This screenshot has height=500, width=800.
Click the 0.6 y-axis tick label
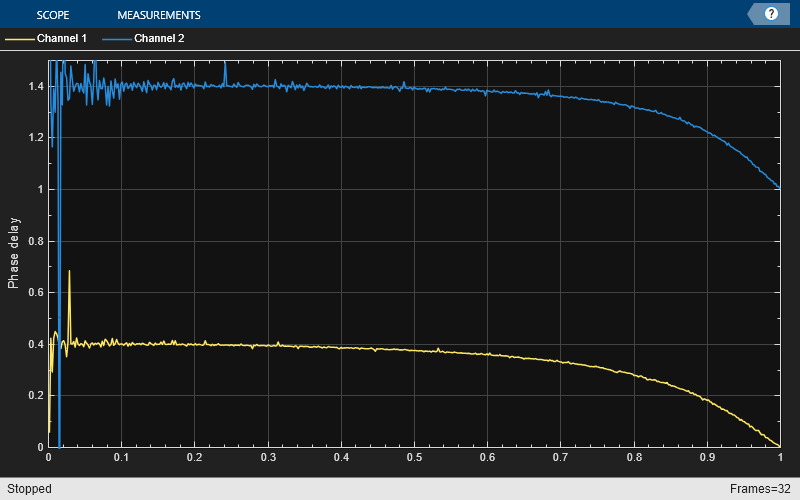click(x=36, y=292)
